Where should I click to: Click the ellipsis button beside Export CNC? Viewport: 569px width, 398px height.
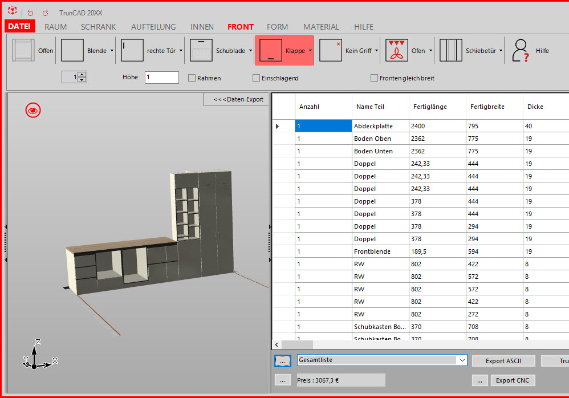(480, 381)
